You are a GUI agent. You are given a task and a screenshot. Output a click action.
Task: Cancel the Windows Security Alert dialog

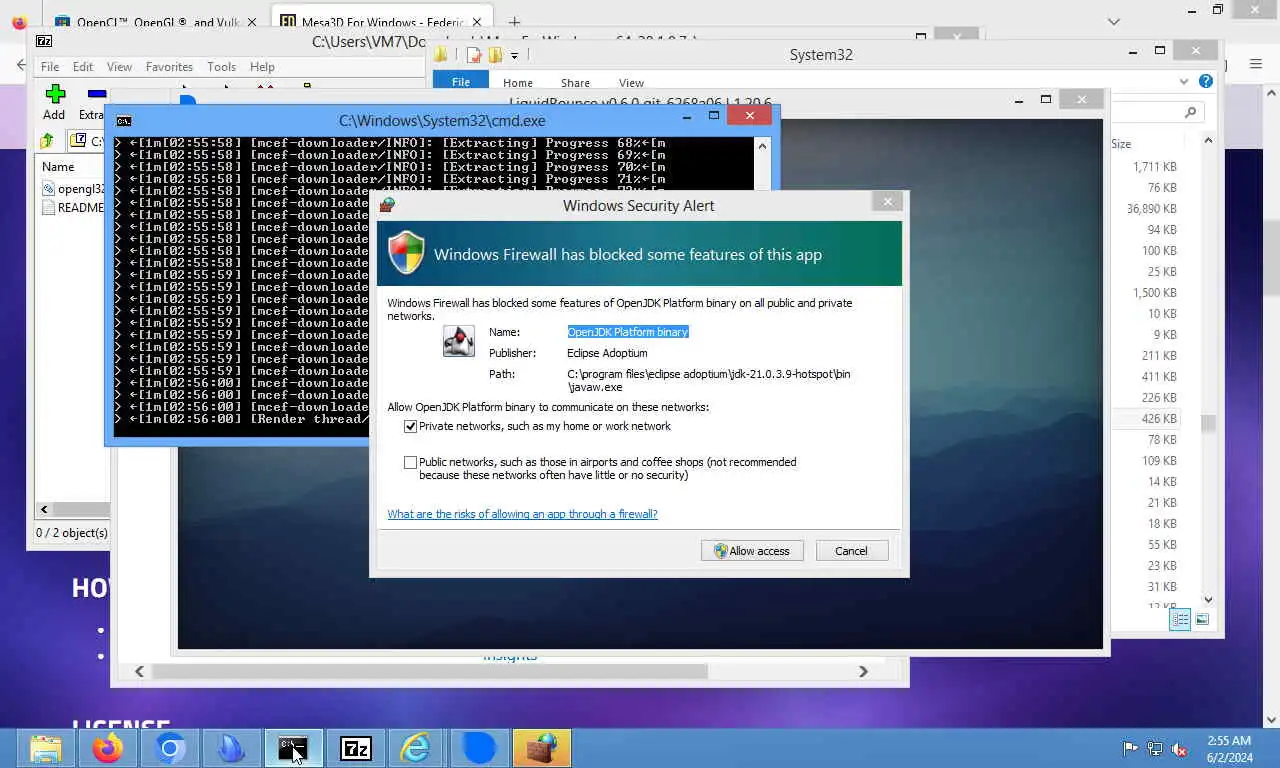coord(851,551)
